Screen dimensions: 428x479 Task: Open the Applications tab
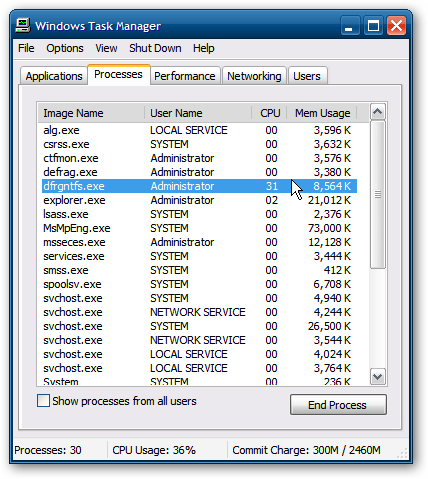click(x=54, y=76)
